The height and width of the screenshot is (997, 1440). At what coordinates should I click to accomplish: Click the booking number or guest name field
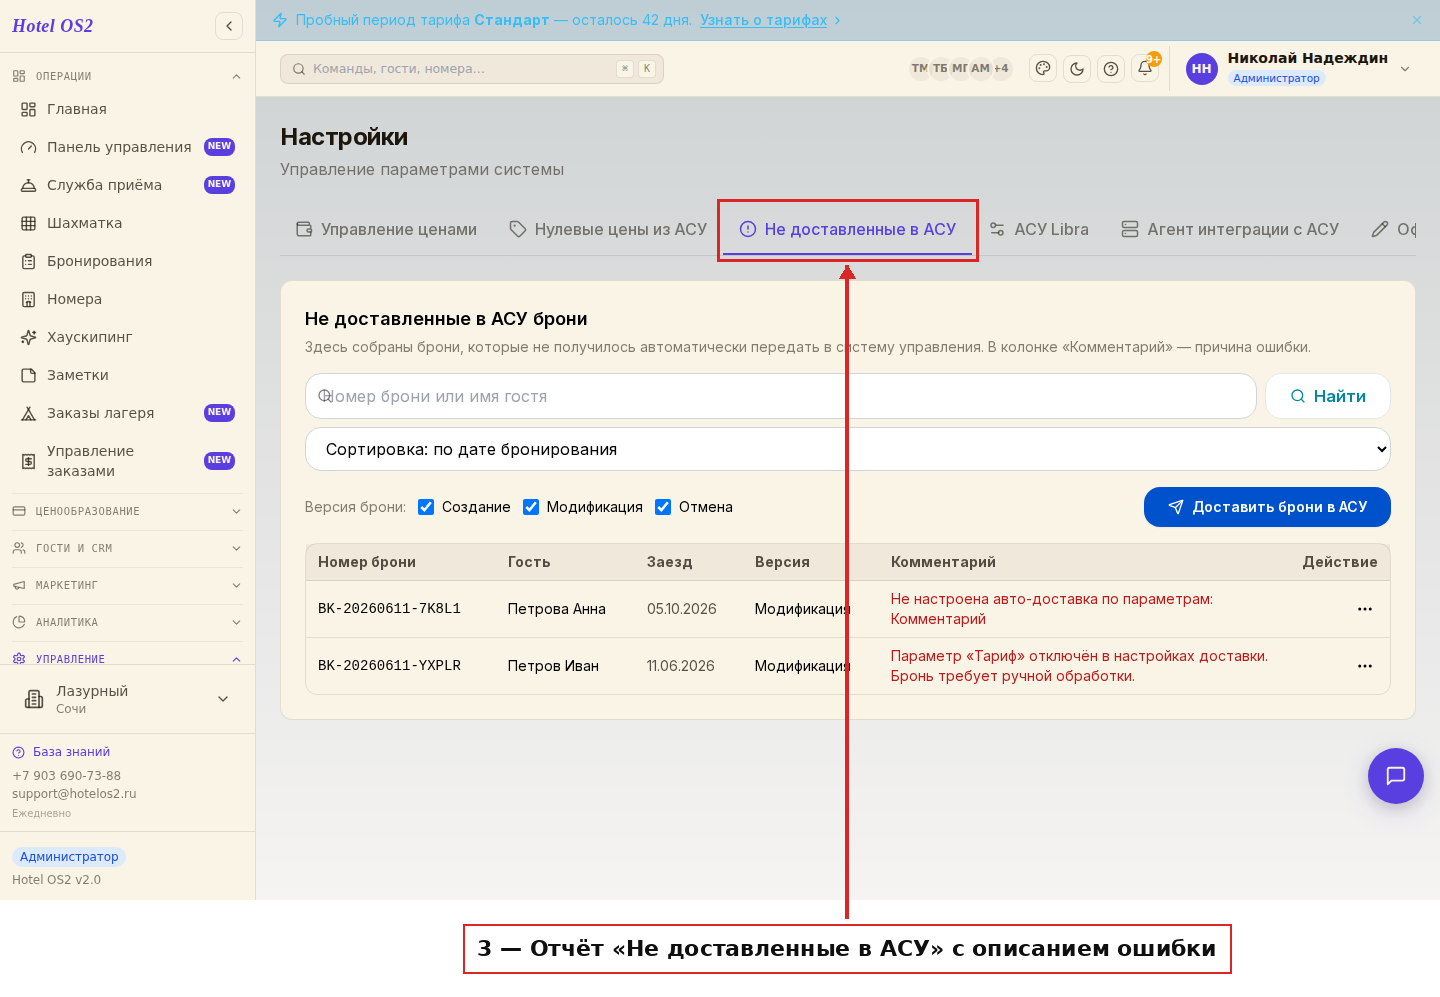(x=780, y=396)
